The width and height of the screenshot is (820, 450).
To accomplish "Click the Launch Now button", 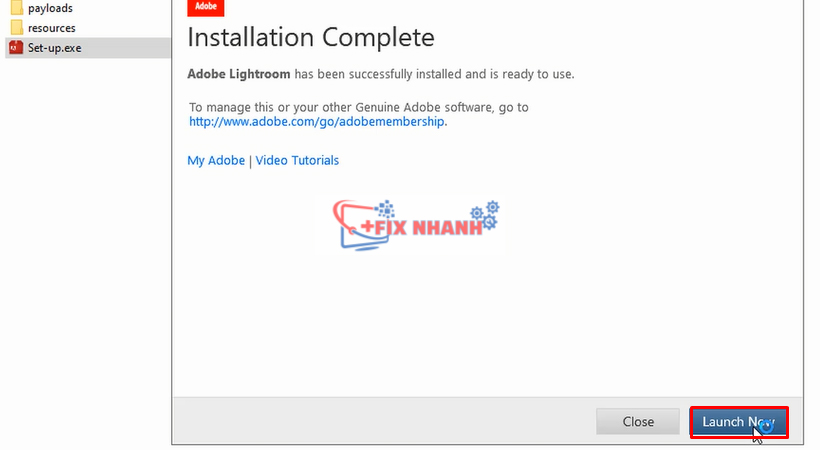I will (739, 422).
